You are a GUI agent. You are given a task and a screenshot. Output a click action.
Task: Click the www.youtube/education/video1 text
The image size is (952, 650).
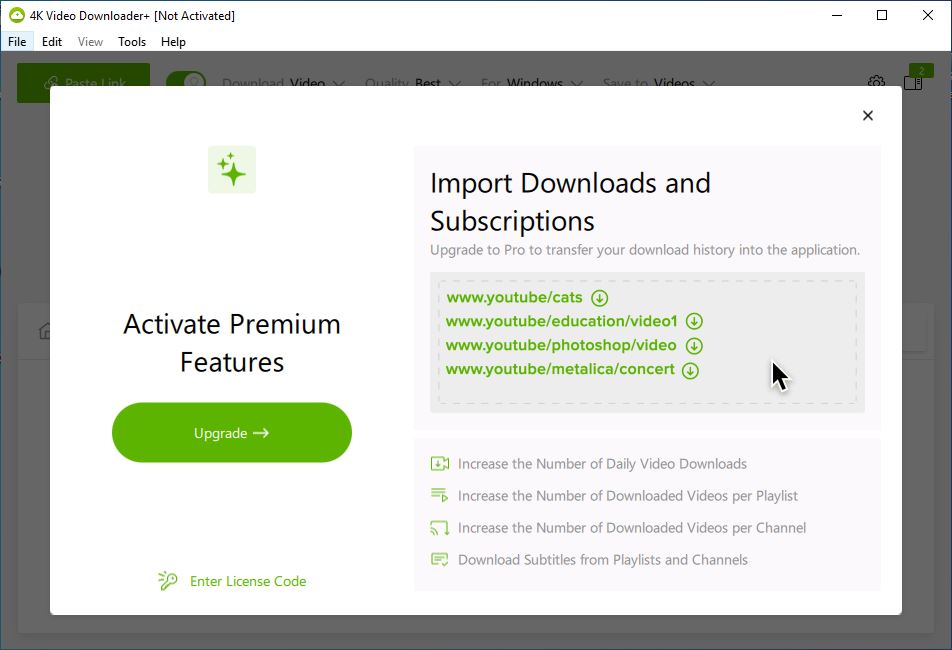pyautogui.click(x=562, y=321)
